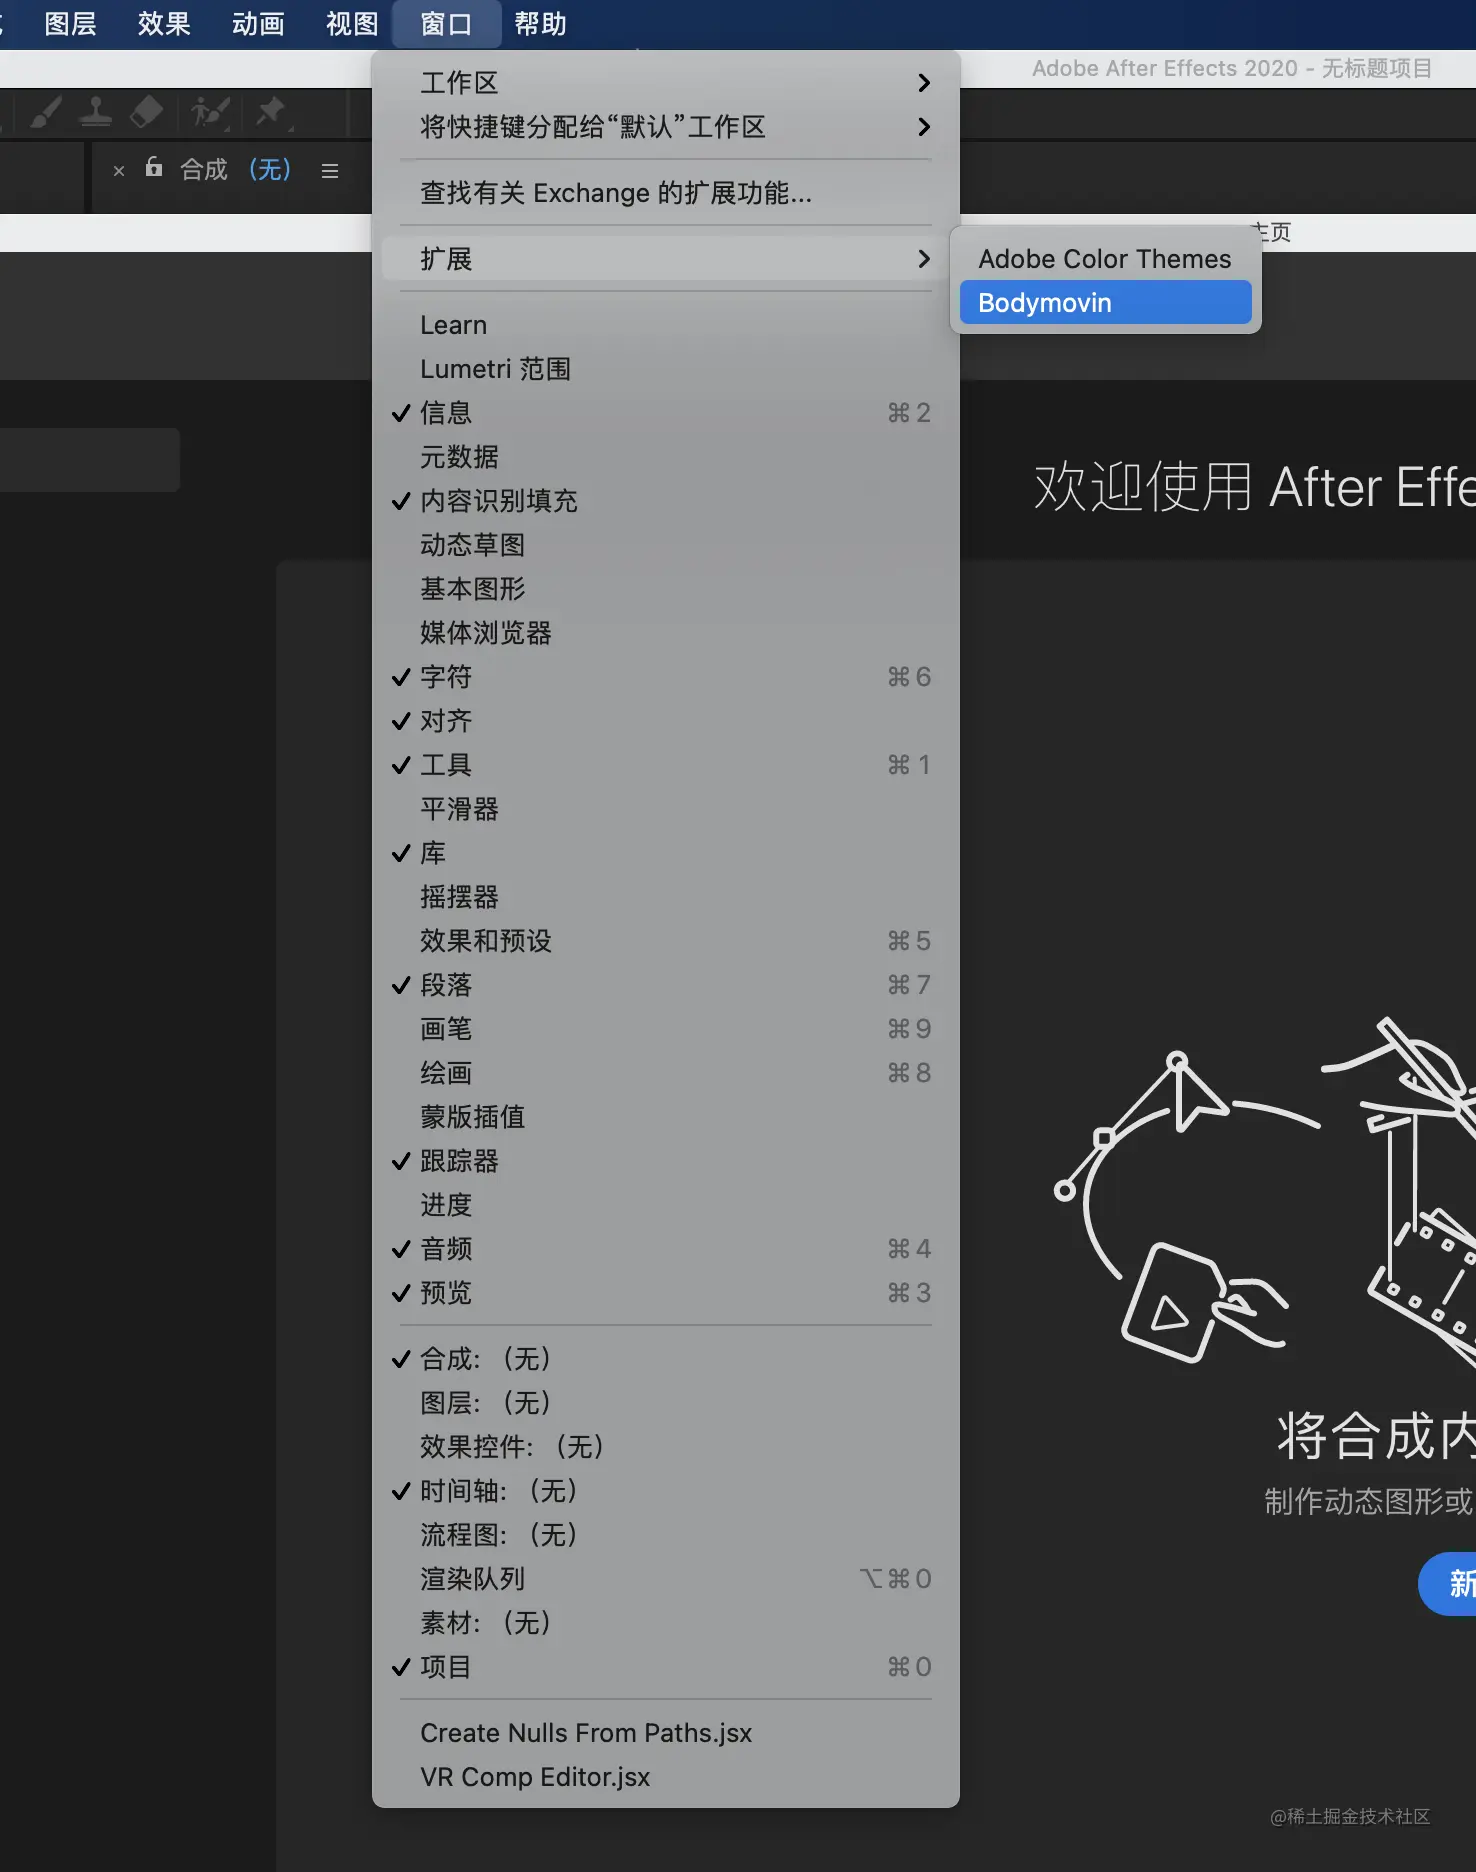Show 流程图: (无) panel
This screenshot has height=1872, width=1476.
[x=665, y=1535]
